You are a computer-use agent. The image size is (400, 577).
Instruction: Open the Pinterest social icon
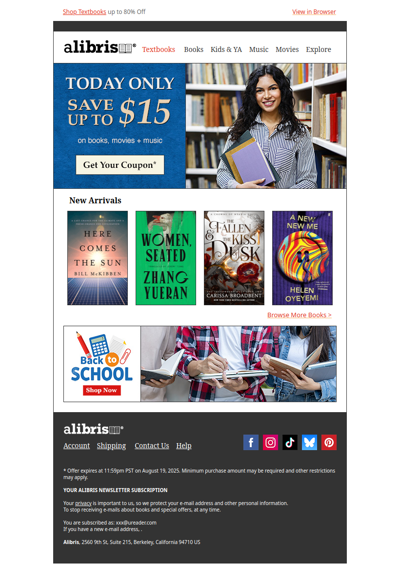tap(329, 442)
